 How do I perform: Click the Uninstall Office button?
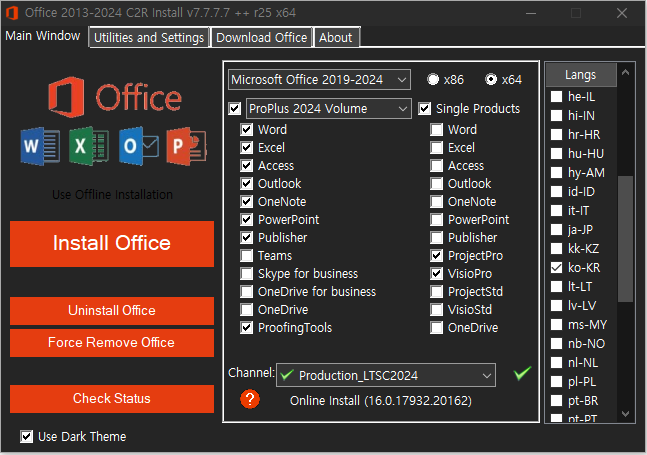pos(112,311)
